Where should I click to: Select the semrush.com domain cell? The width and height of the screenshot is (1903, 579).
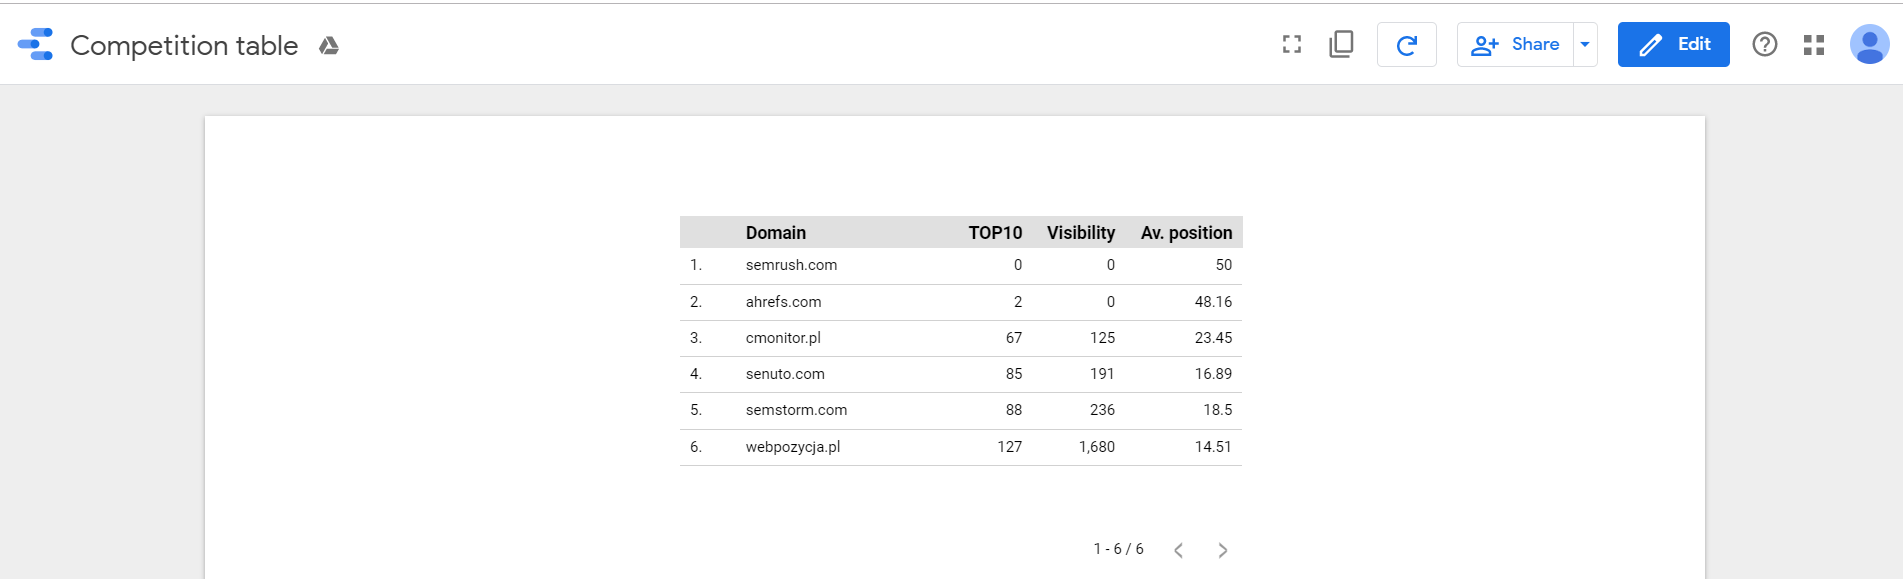tap(791, 265)
